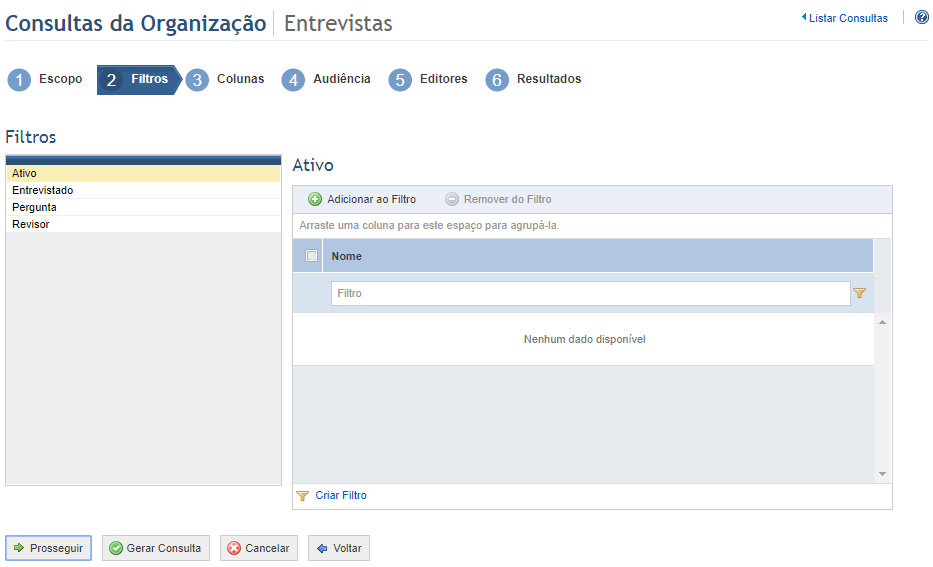
Task: Click the funnel icon next to Criar Filtro
Action: tap(302, 496)
